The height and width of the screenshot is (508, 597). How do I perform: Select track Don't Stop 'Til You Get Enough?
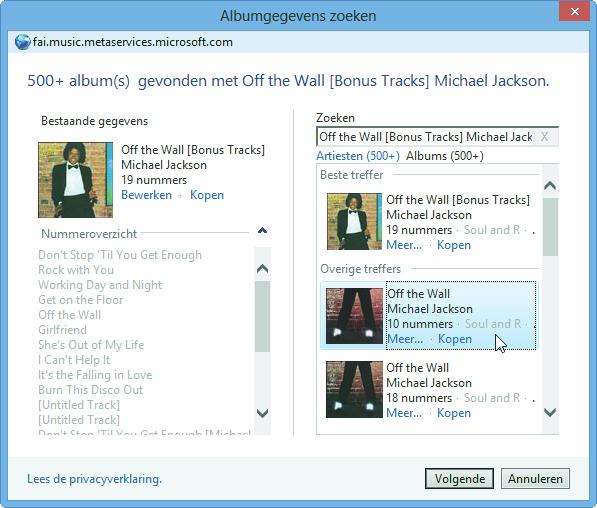(x=120, y=255)
